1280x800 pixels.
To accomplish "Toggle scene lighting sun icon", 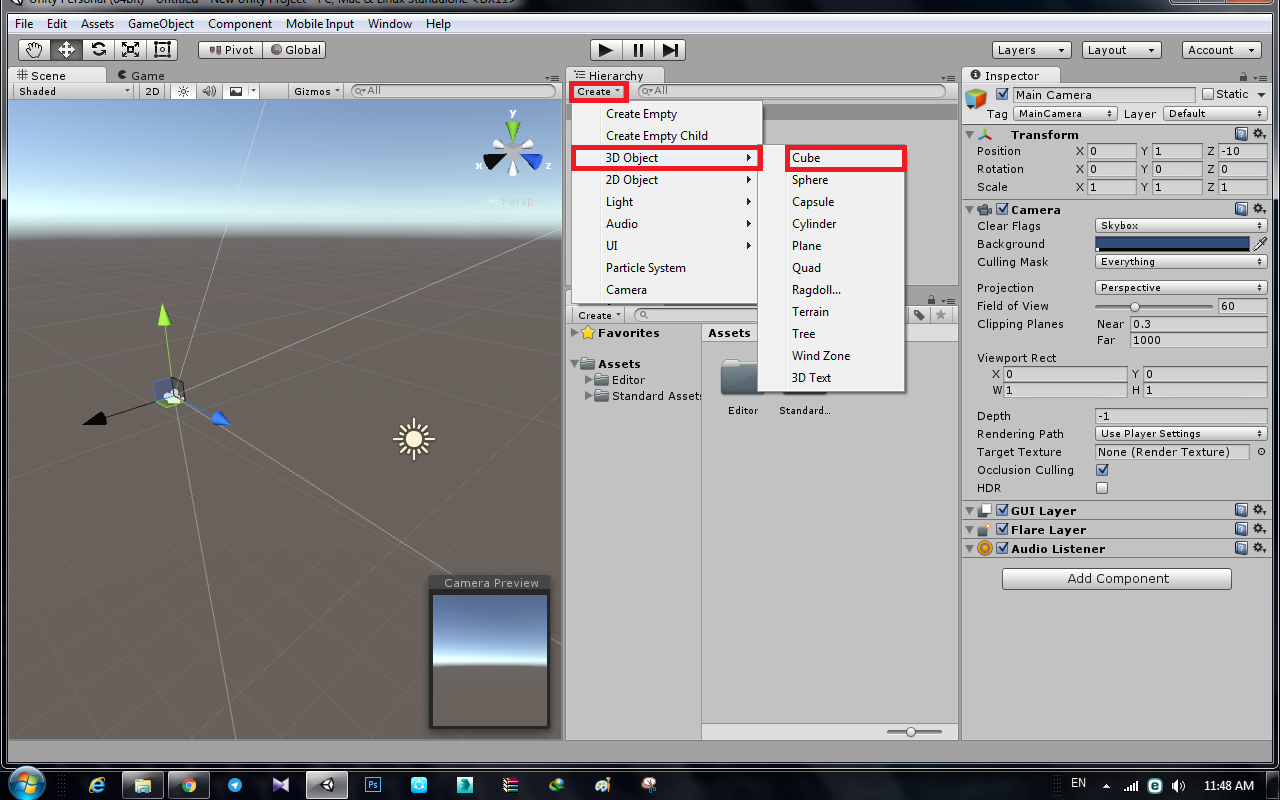I will coord(182,91).
